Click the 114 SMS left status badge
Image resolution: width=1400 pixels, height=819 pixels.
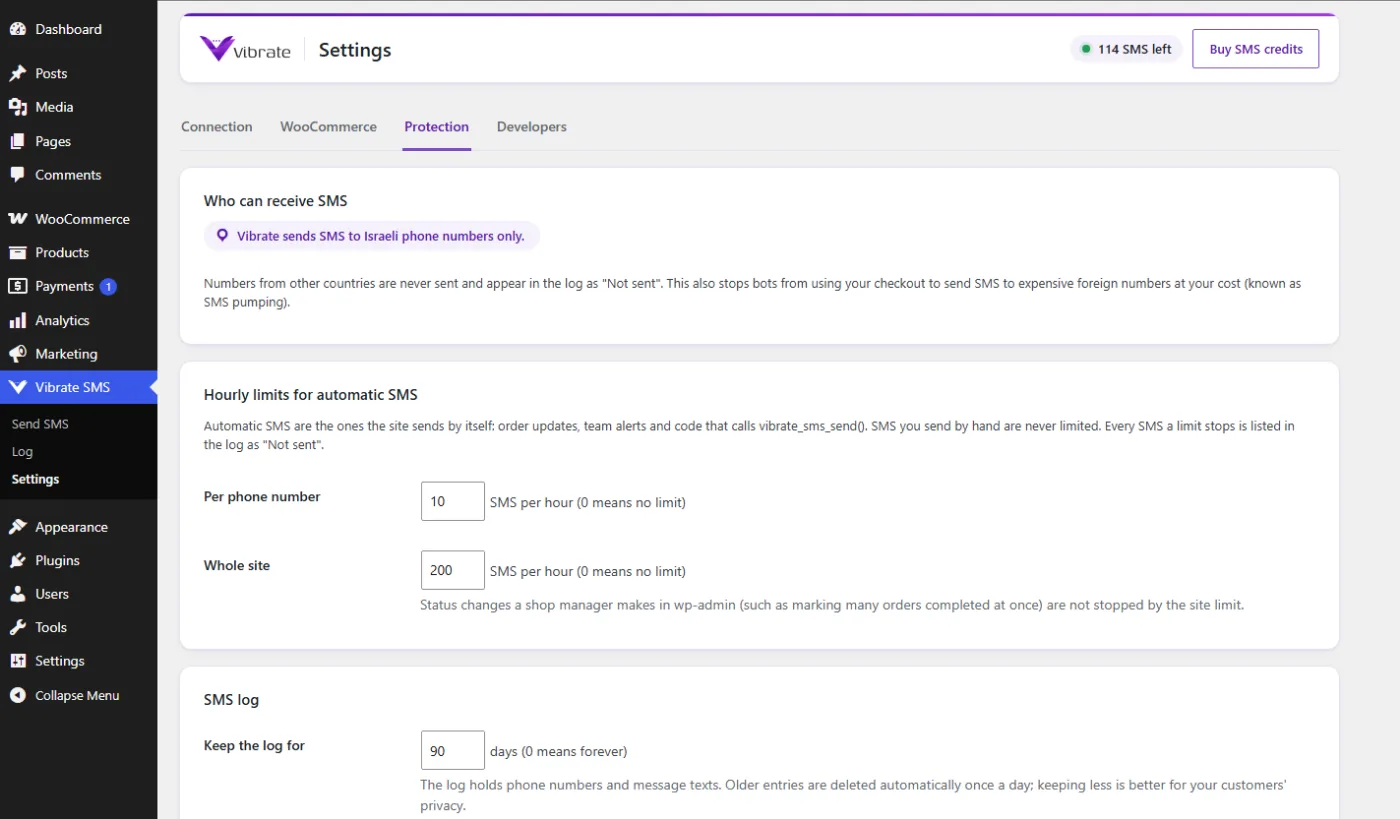tap(1127, 49)
